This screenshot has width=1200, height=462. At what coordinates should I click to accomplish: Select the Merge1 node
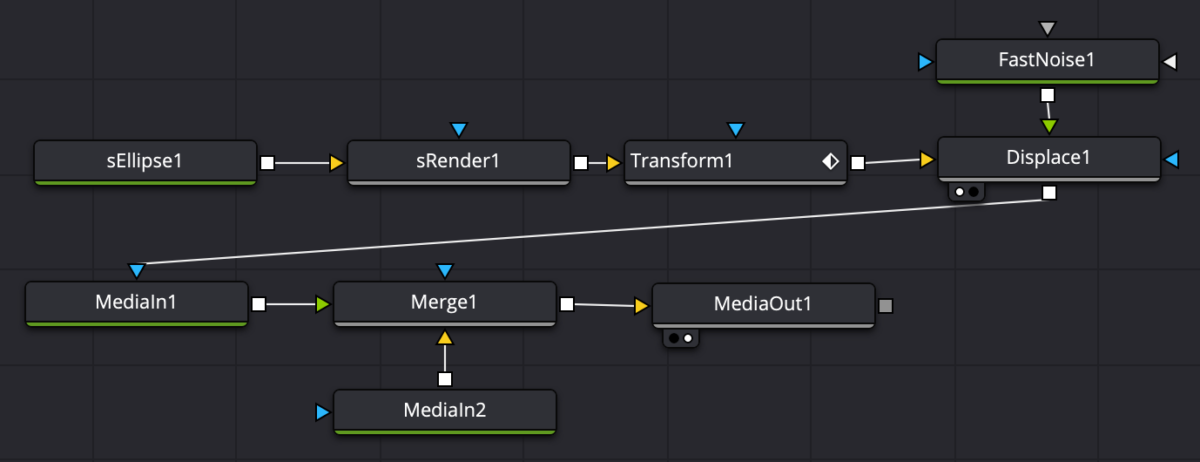pyautogui.click(x=445, y=303)
